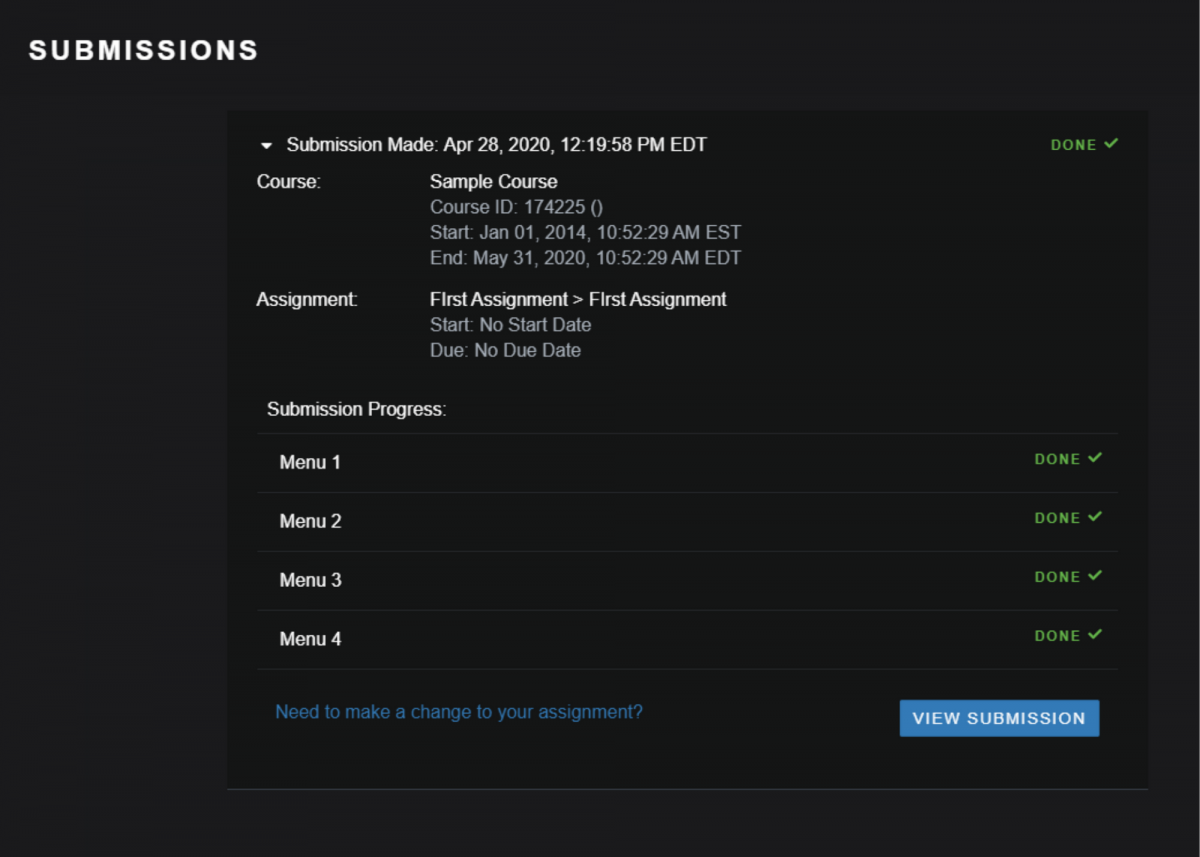Screen dimensions: 1200x857
Task: Click the DONE checkmark for Menu 2
Action: coord(1097,517)
